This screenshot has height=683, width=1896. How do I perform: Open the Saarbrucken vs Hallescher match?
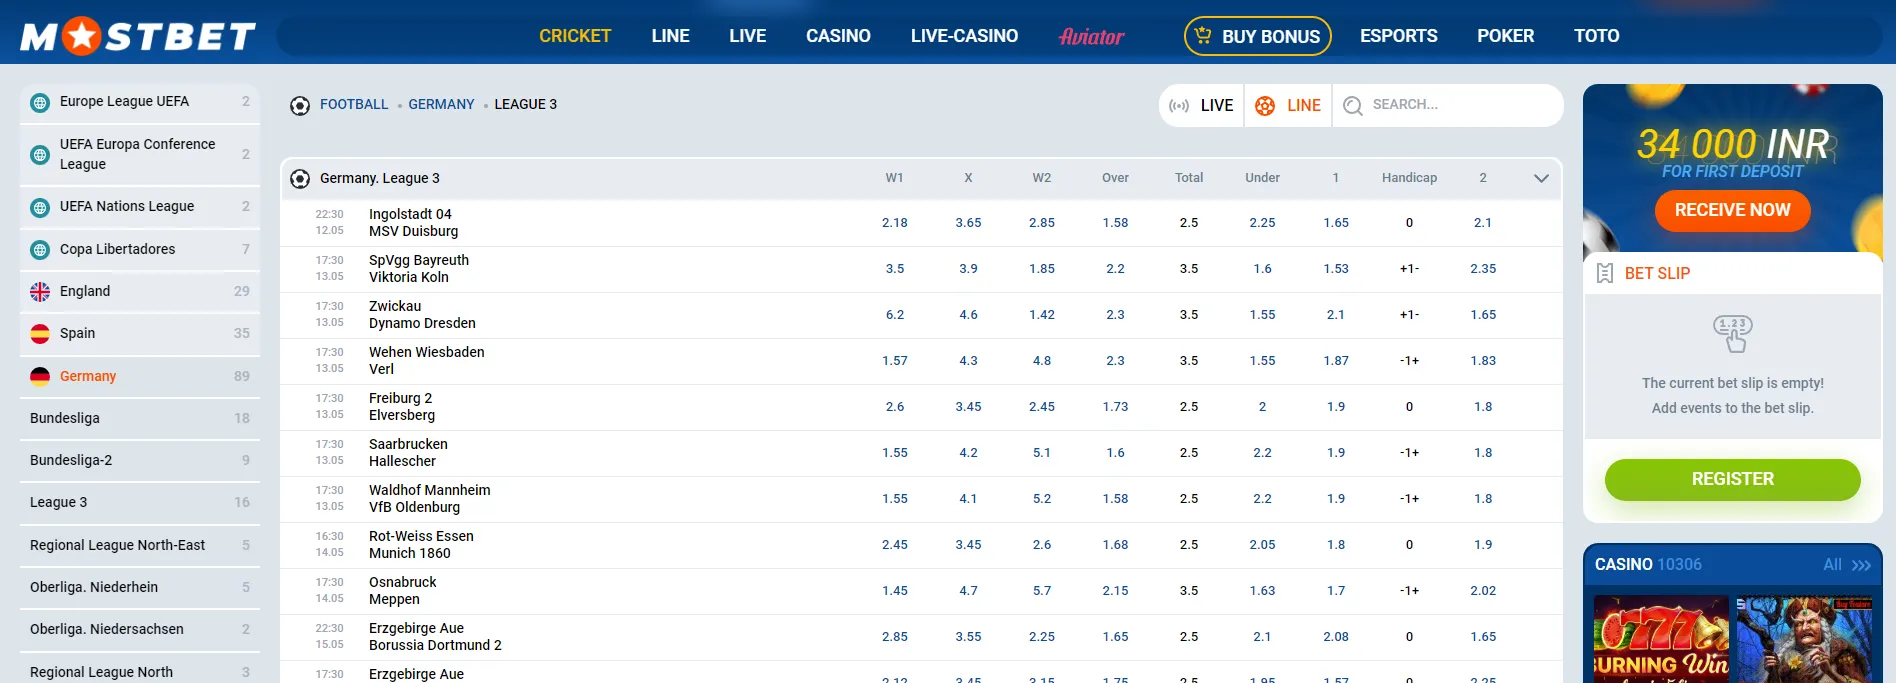pyautogui.click(x=408, y=453)
